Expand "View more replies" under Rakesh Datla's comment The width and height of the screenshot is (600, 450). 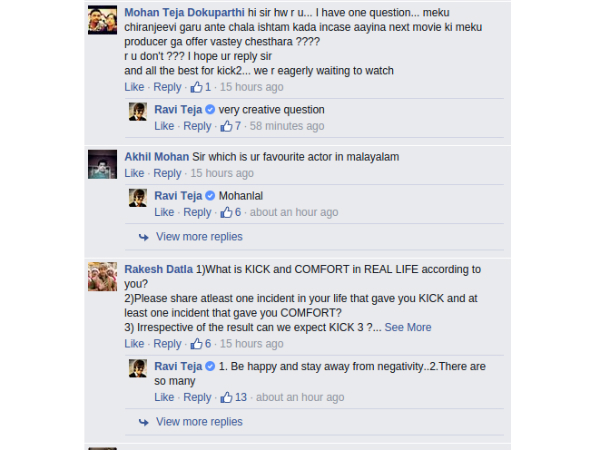[199, 422]
